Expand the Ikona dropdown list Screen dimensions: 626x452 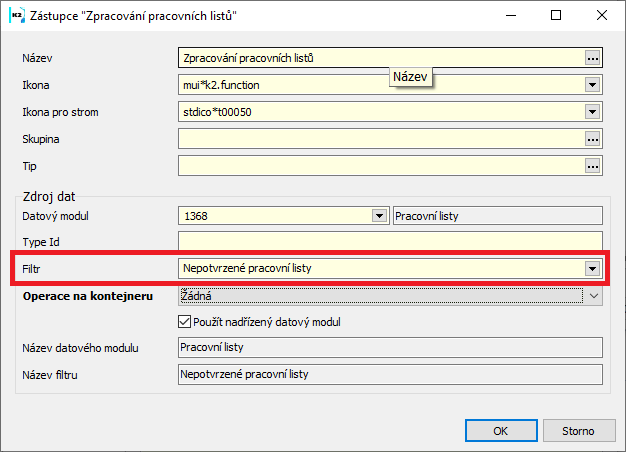click(593, 85)
